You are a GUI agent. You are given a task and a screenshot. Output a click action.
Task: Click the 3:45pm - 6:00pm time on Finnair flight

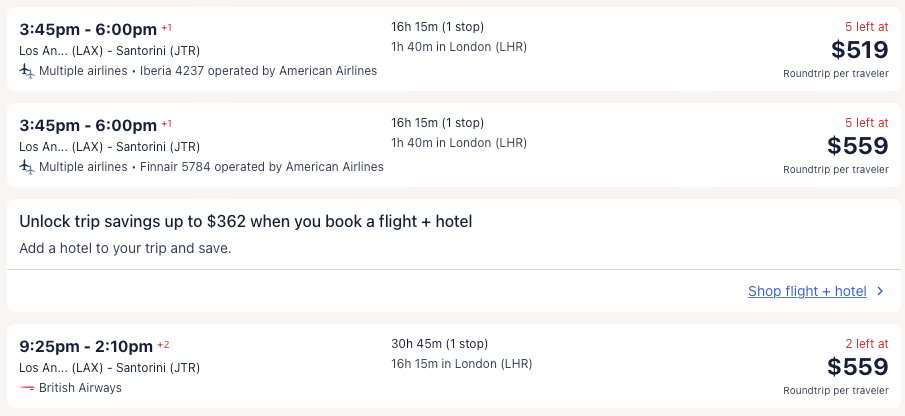pos(88,125)
